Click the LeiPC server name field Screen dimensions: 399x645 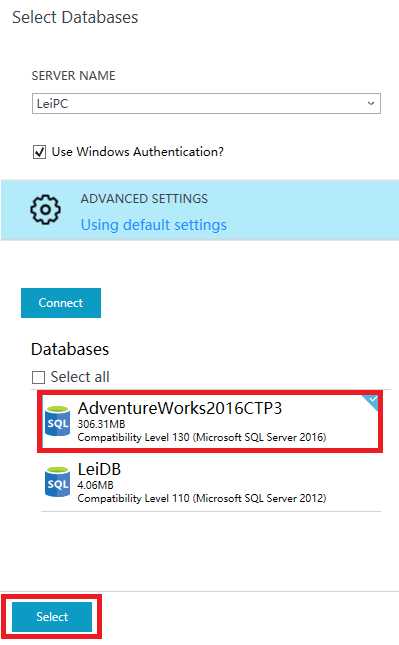(x=206, y=103)
